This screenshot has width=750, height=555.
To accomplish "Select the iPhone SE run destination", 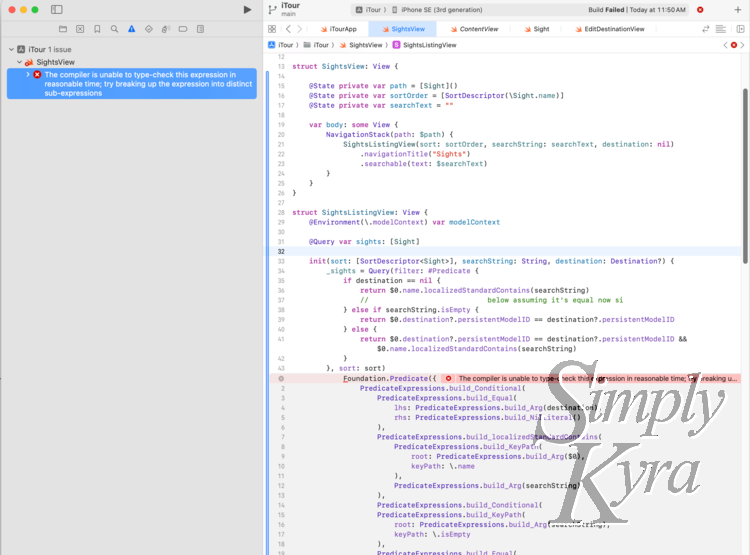I will click(x=437, y=10).
